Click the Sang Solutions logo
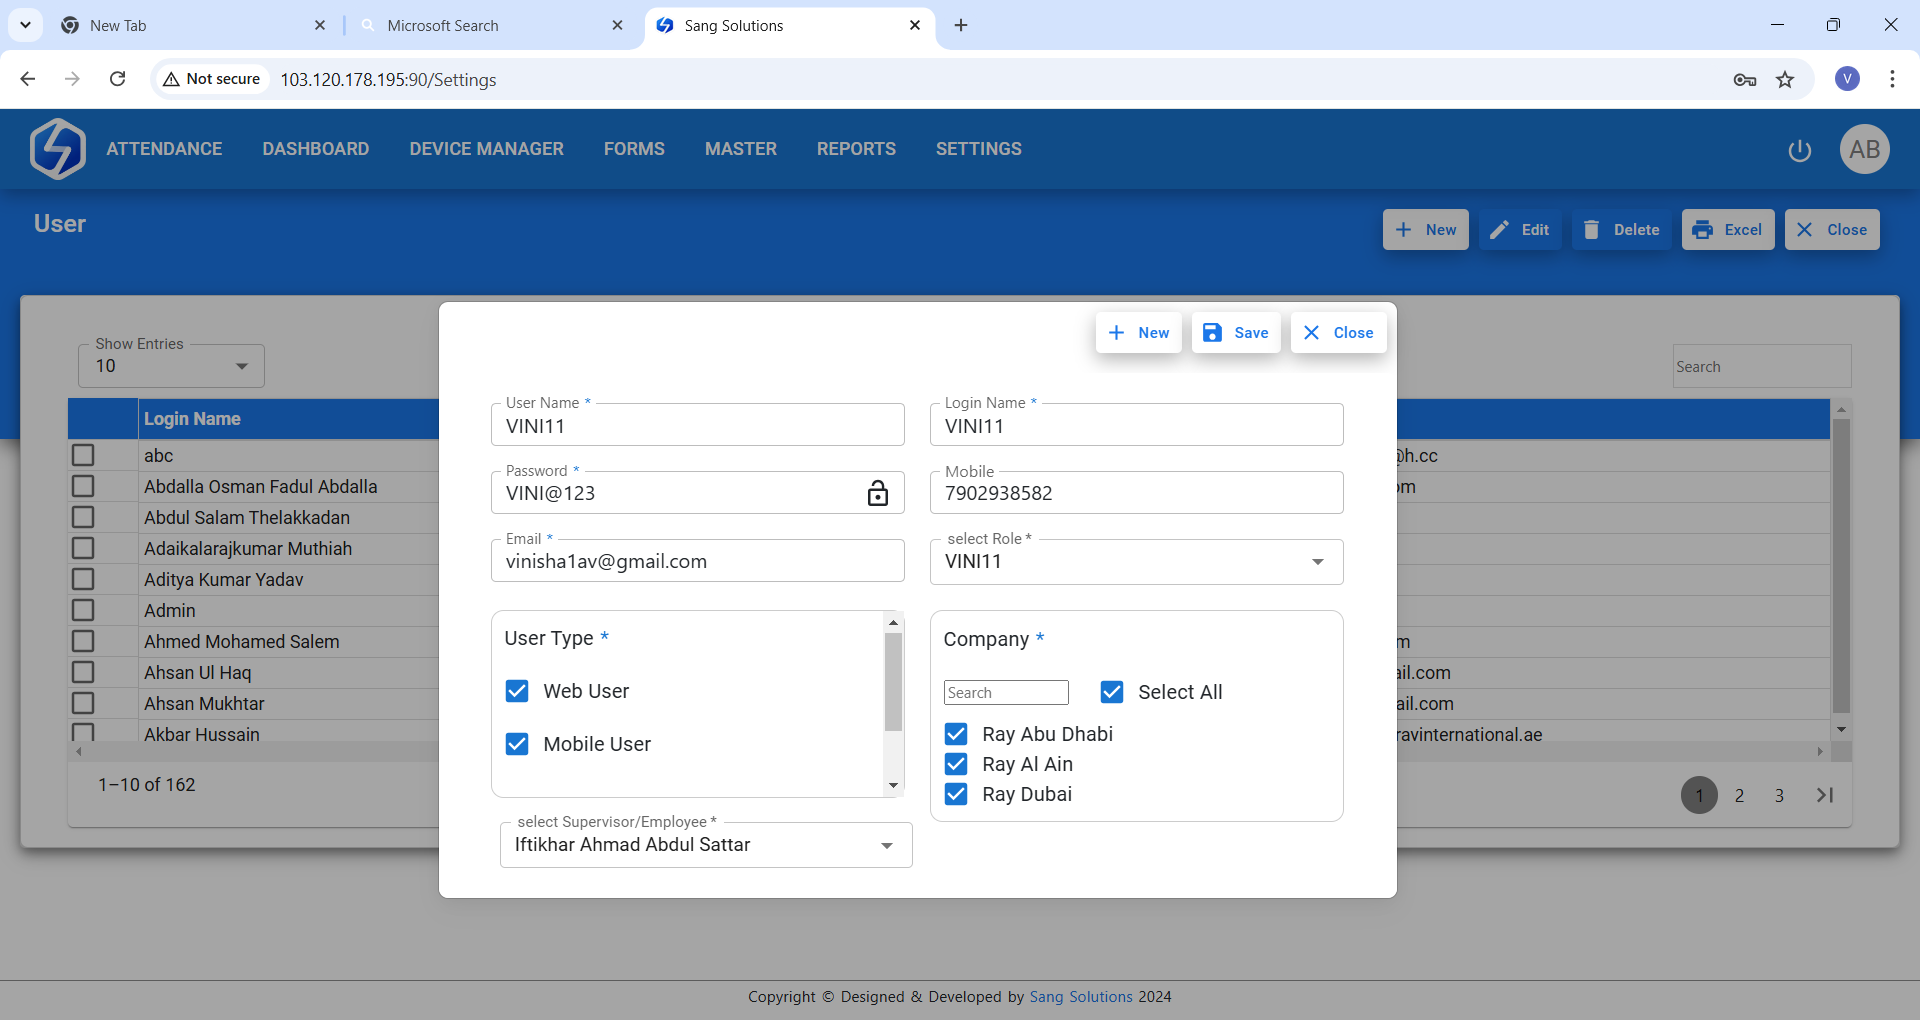This screenshot has height=1020, width=1920. click(x=58, y=149)
